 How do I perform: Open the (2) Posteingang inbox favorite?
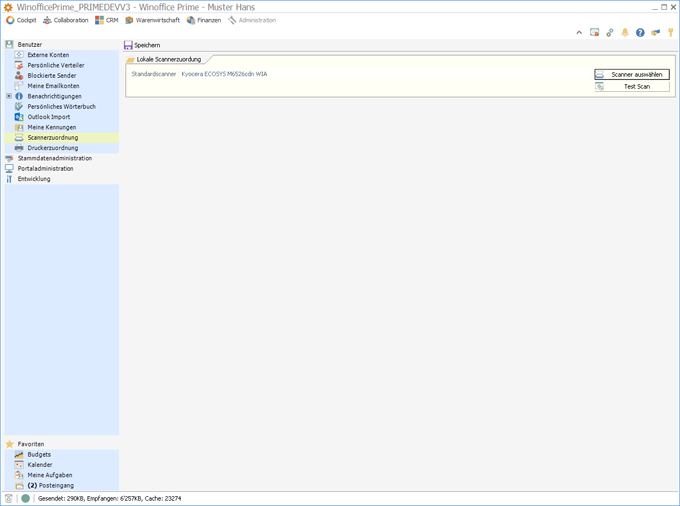pos(50,486)
